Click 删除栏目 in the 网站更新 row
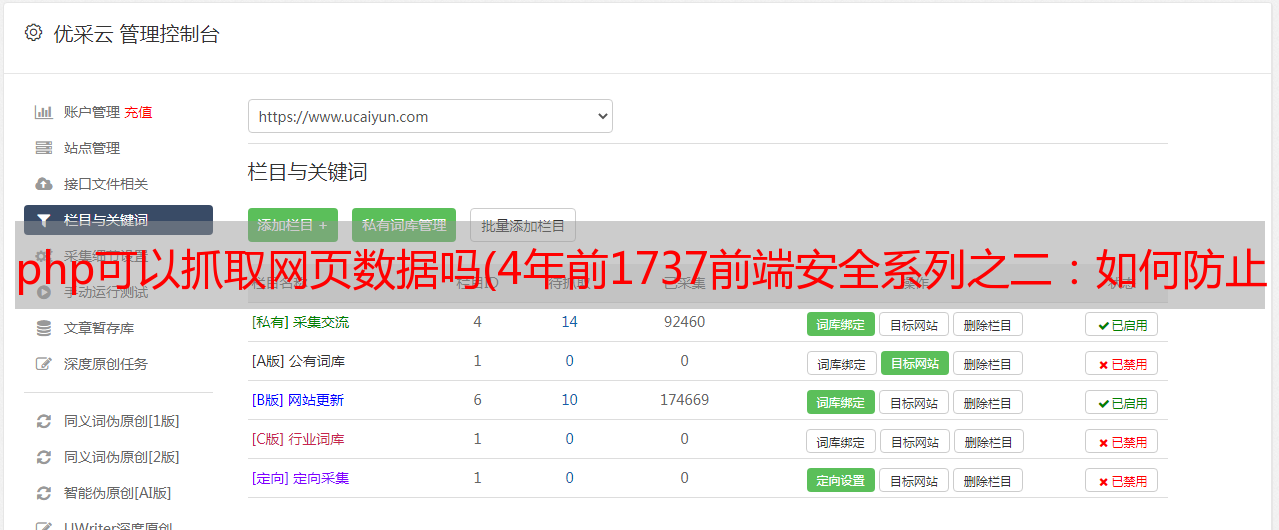This screenshot has width=1279, height=530. (988, 402)
